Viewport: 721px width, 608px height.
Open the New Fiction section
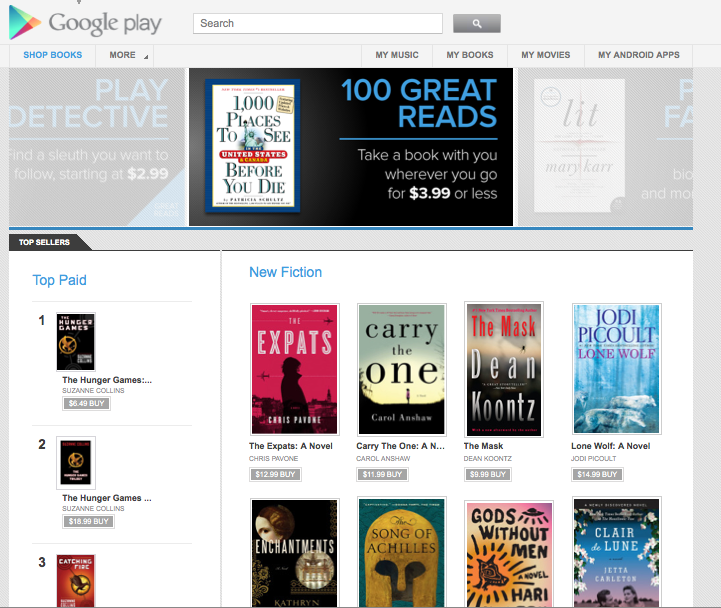coord(286,272)
